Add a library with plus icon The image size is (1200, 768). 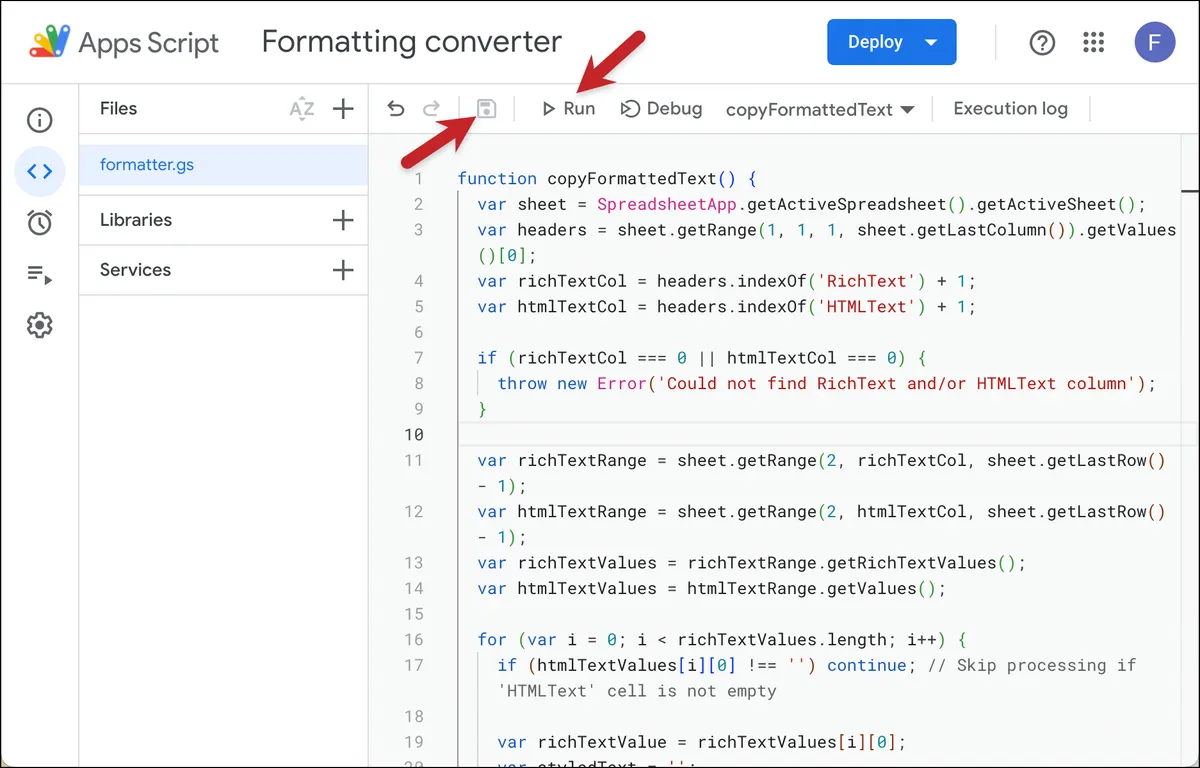pos(343,220)
